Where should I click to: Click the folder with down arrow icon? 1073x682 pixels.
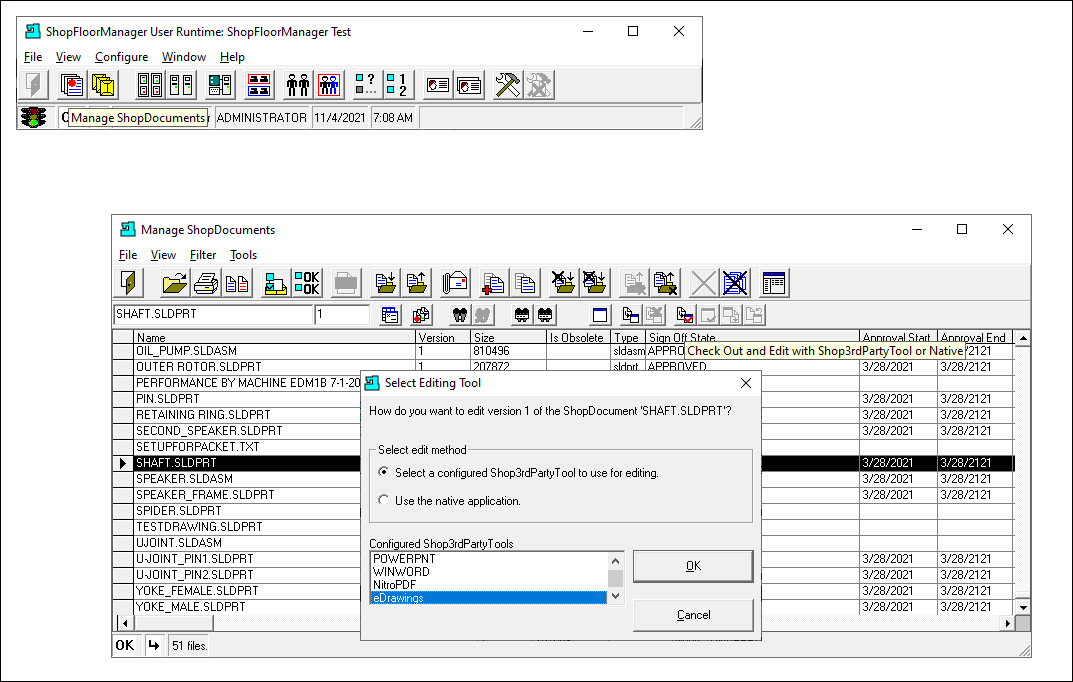(x=385, y=283)
